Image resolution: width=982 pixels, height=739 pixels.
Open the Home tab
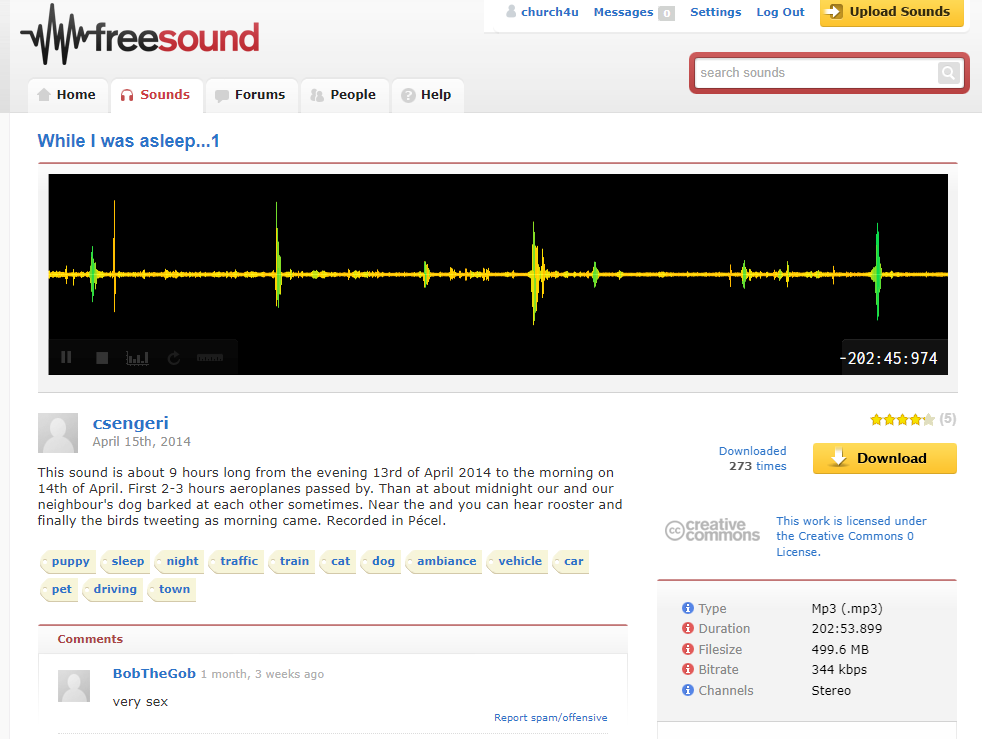point(67,95)
